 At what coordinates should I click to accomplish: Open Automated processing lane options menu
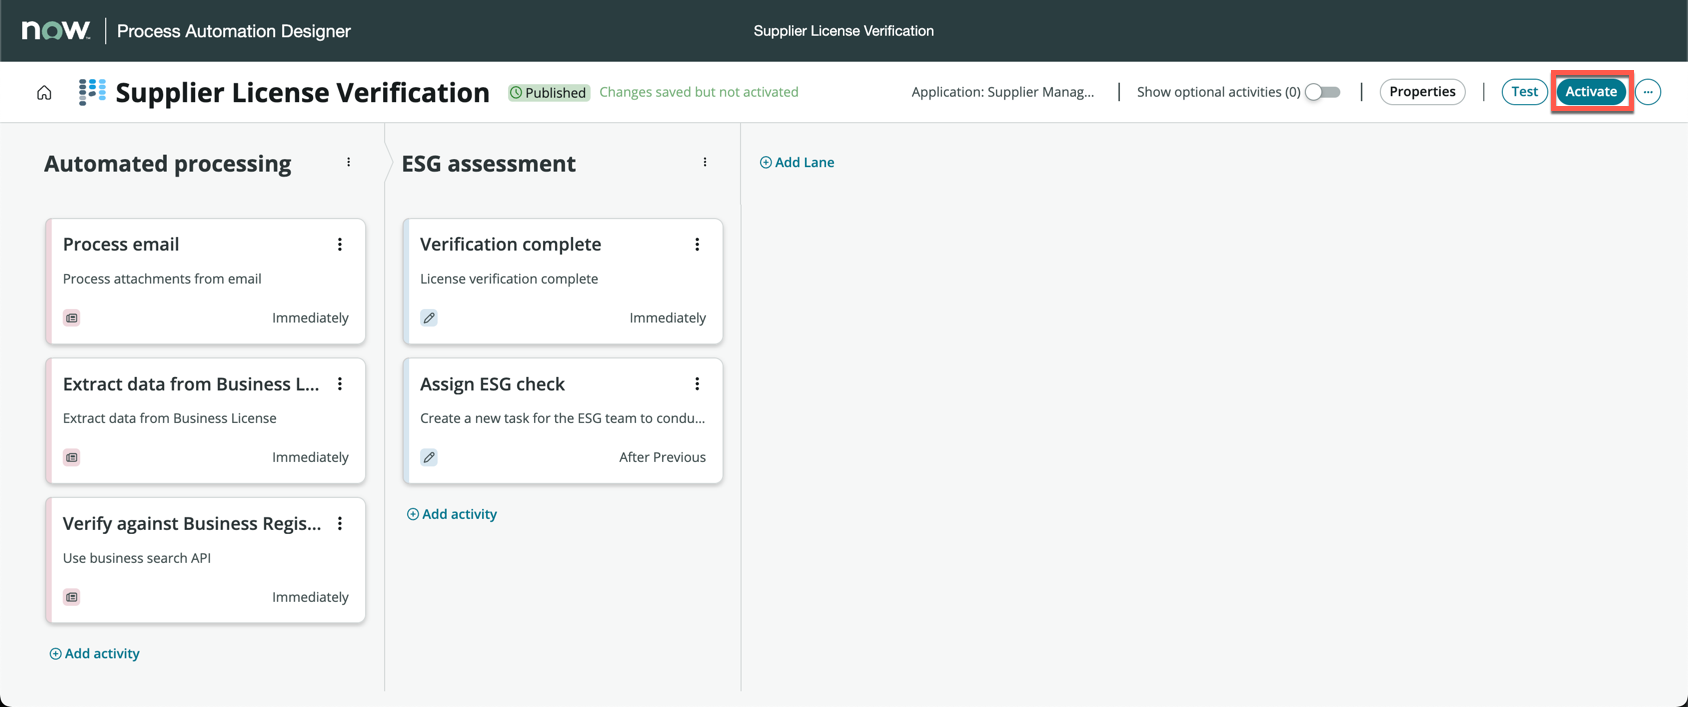point(349,162)
